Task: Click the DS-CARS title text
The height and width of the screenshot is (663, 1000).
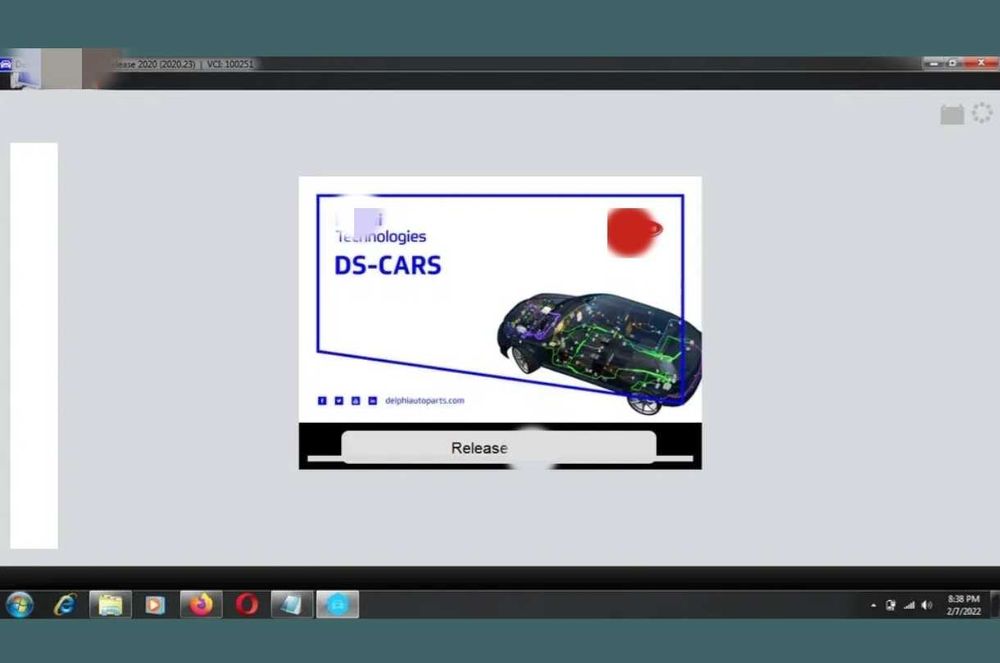Action: (388, 265)
